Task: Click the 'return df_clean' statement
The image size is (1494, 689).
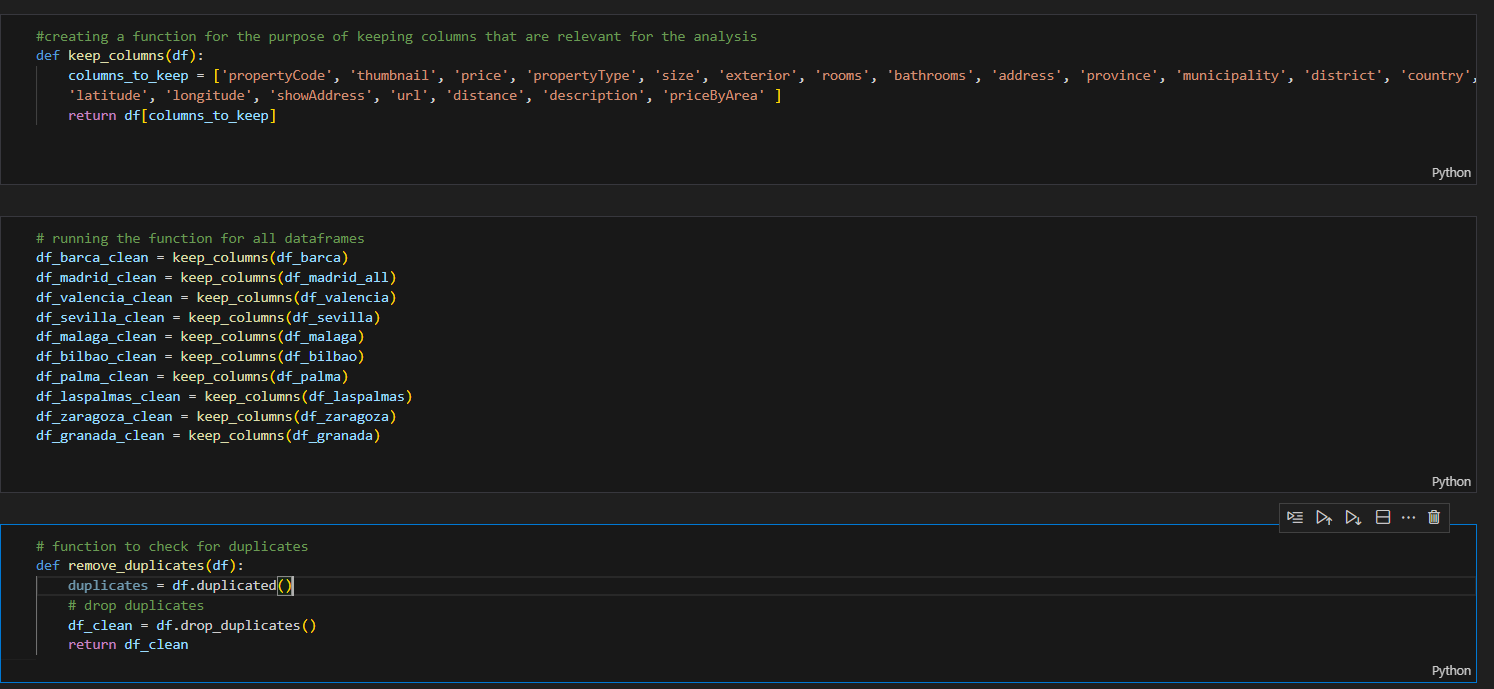Action: pyautogui.click(x=128, y=645)
